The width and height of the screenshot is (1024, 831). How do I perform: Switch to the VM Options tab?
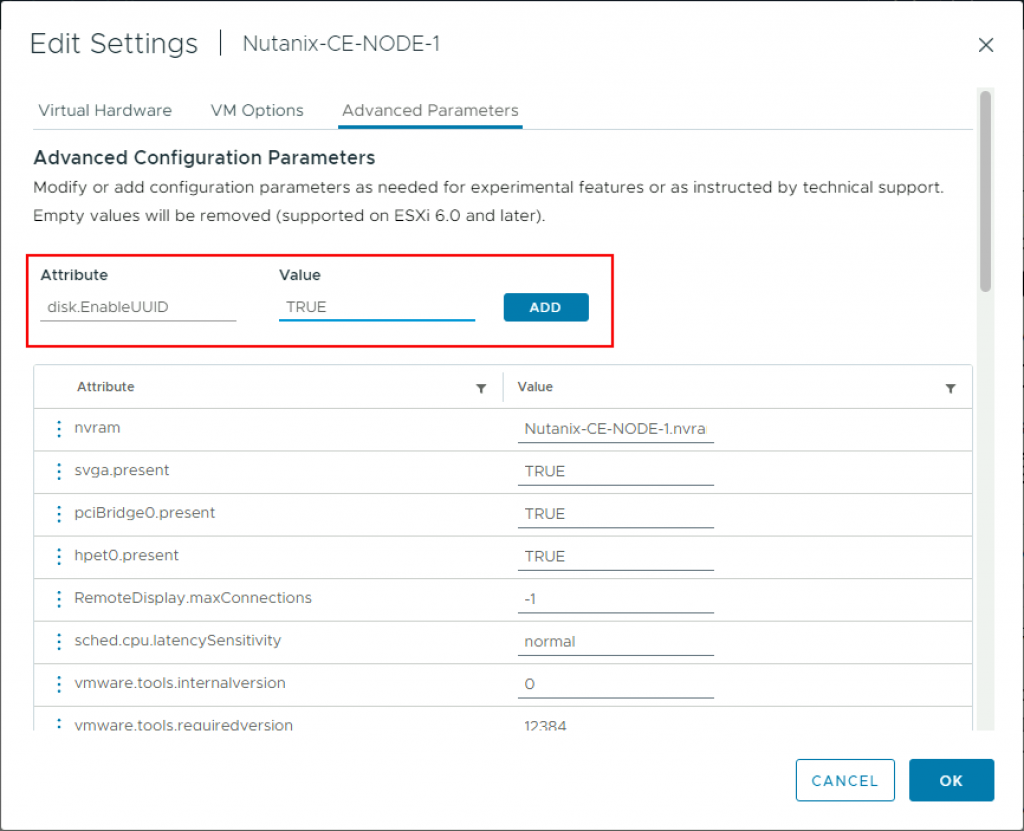[256, 110]
